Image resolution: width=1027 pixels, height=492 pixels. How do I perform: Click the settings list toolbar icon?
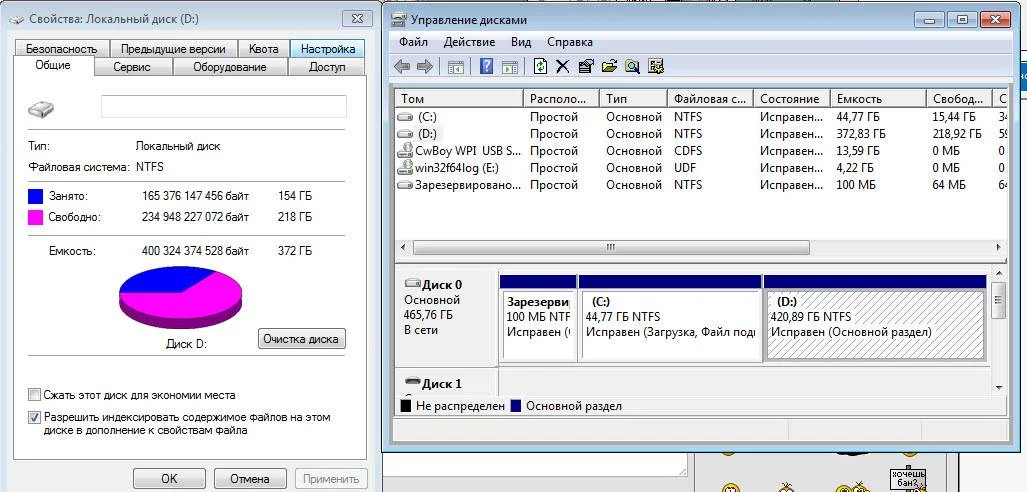[656, 66]
